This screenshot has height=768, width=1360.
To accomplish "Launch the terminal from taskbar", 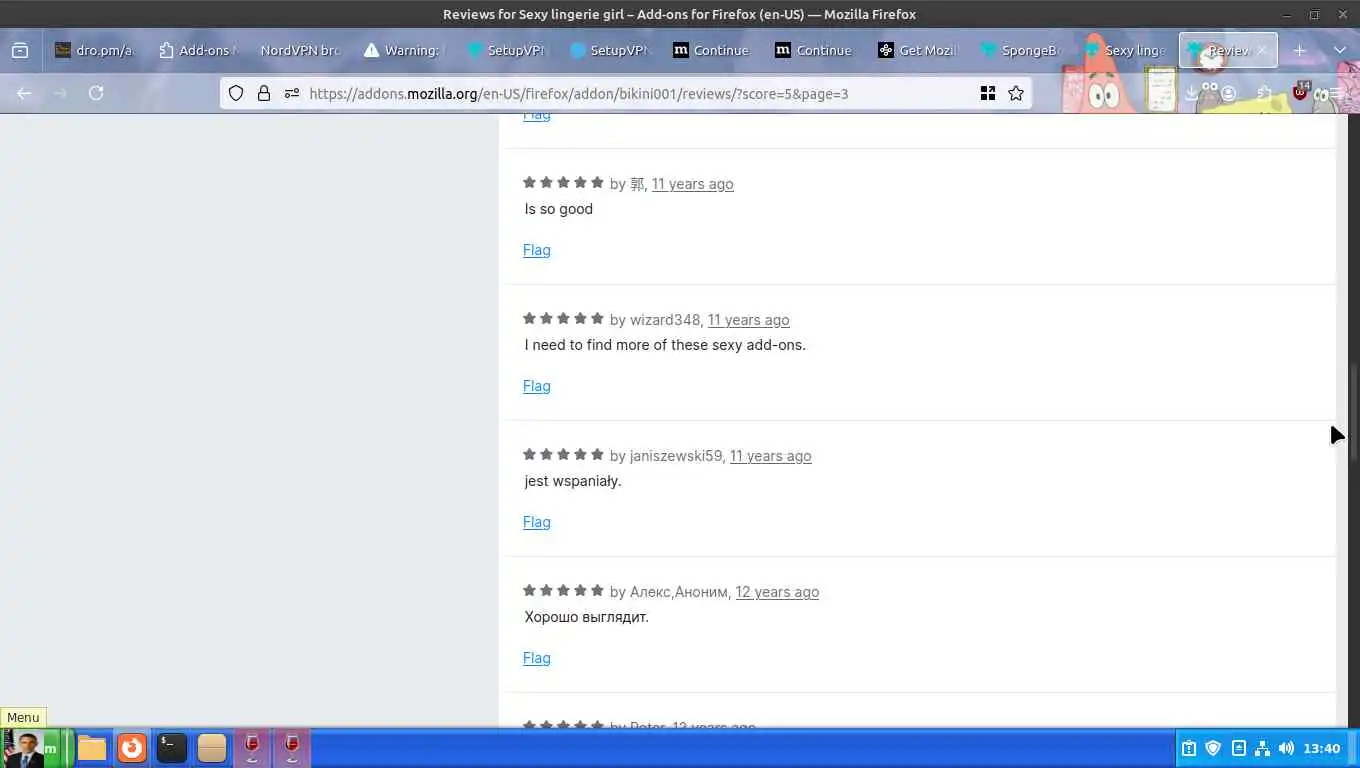I will click(172, 748).
